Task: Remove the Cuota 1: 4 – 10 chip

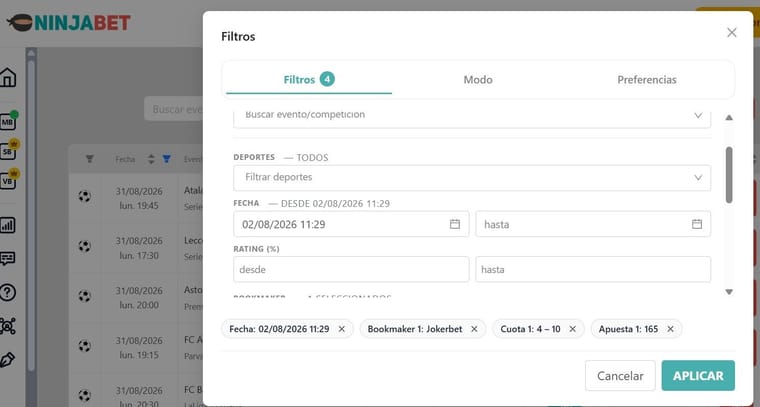Action: point(572,329)
